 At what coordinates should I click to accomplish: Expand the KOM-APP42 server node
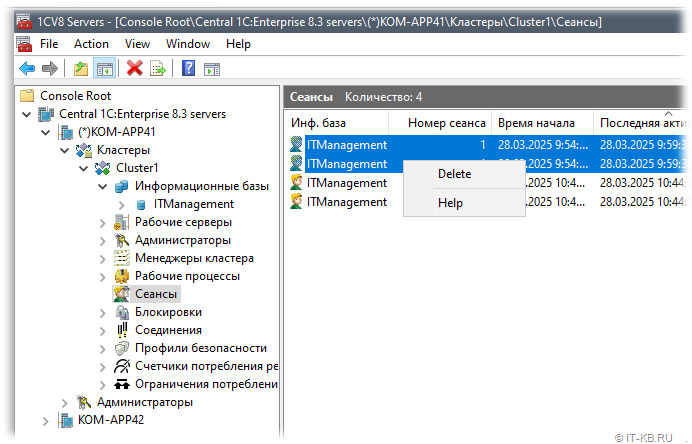click(x=45, y=421)
